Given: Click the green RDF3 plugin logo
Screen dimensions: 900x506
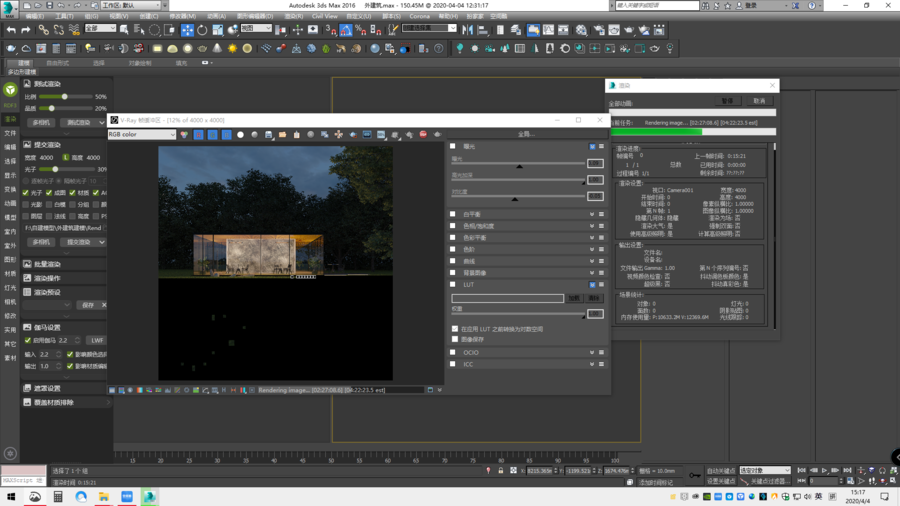Looking at the screenshot, I should click(10, 90).
